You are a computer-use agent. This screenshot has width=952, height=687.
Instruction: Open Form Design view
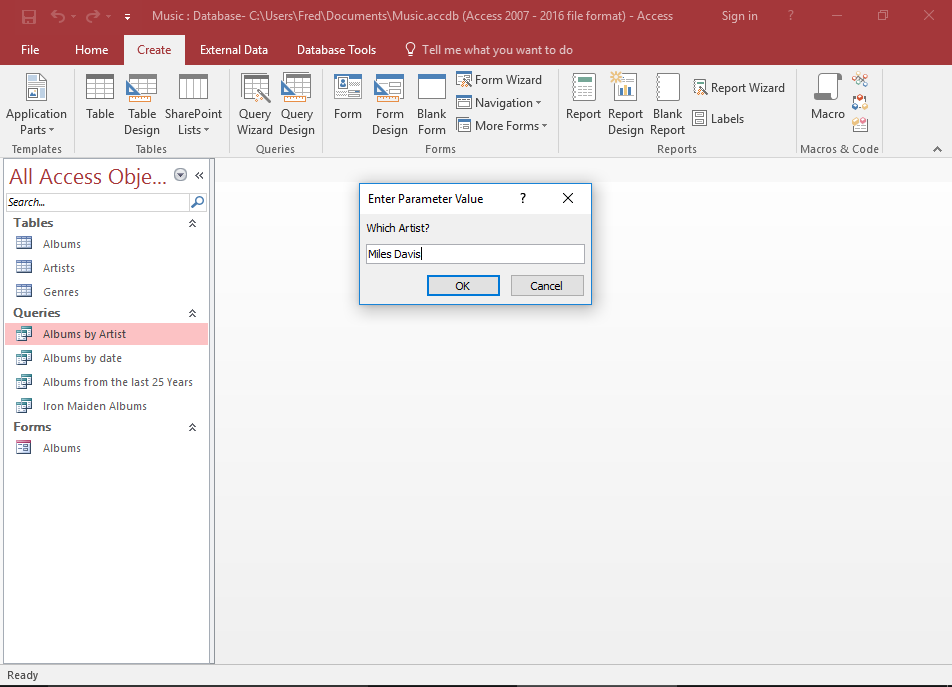[389, 104]
